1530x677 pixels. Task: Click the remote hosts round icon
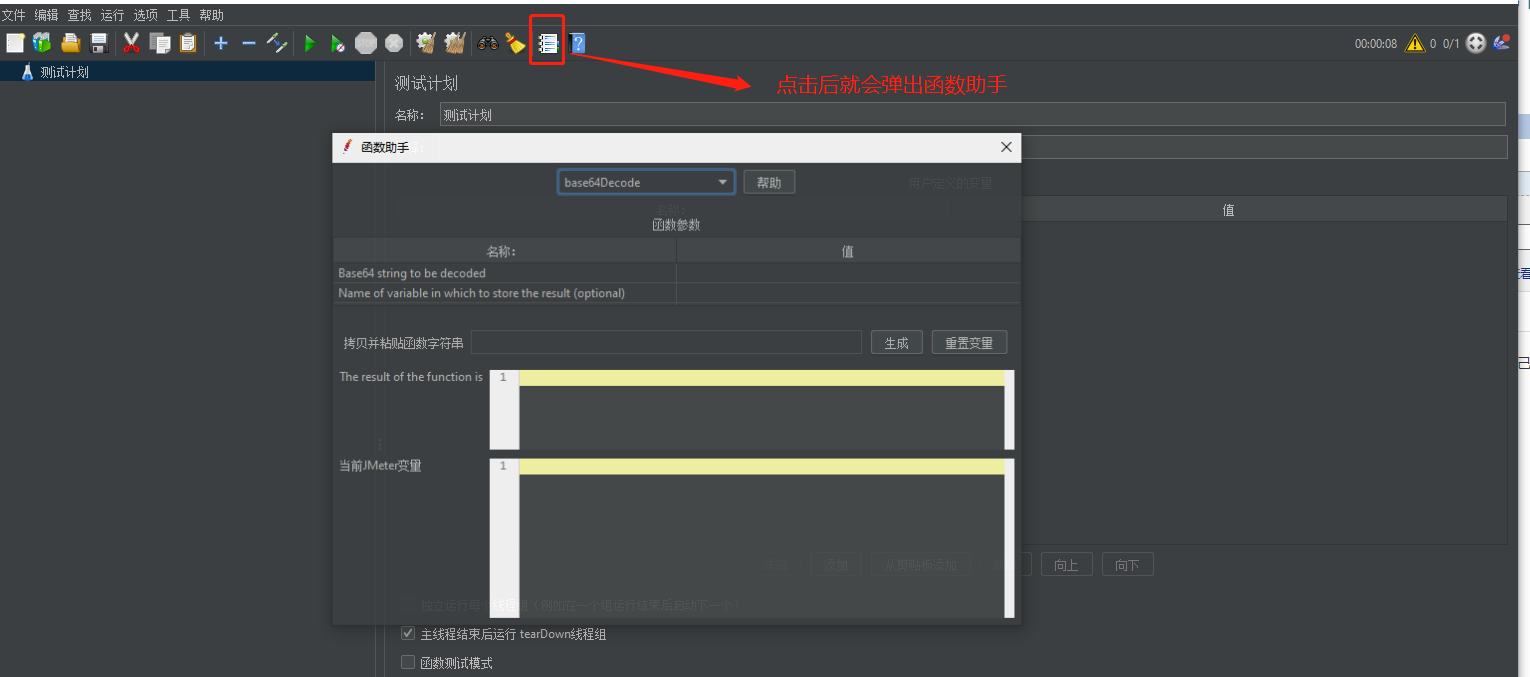pyautogui.click(x=1476, y=43)
